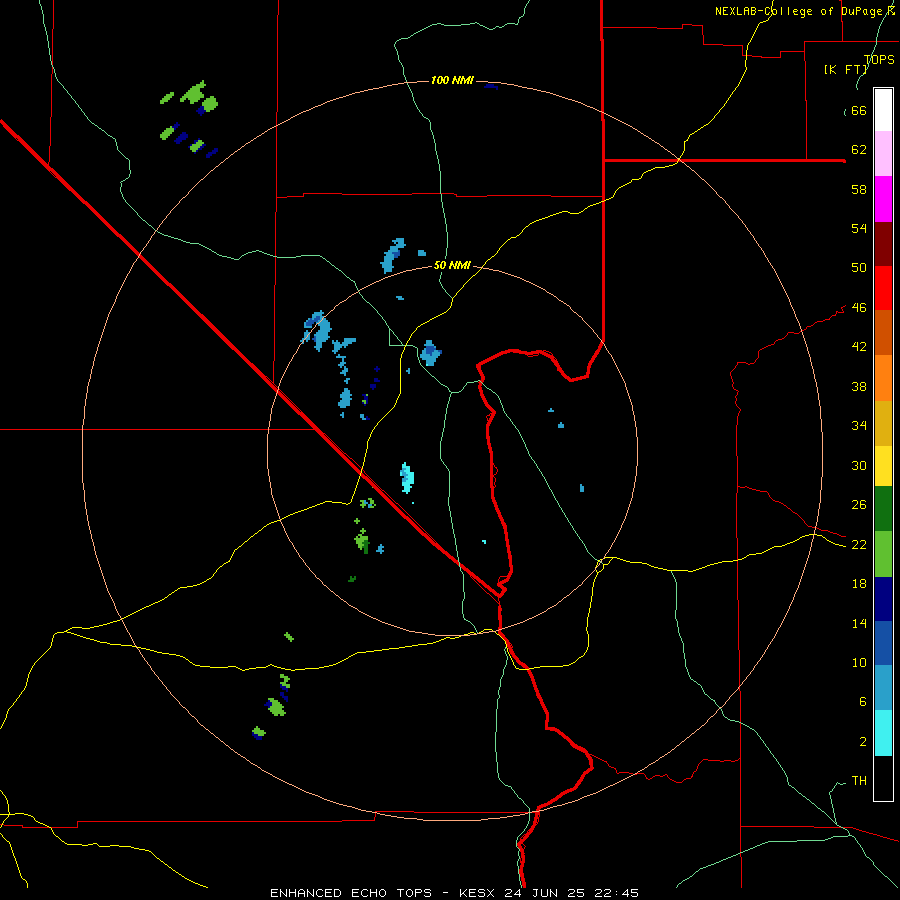Click the '18' scale label
900x900 pixels.
coord(859,584)
